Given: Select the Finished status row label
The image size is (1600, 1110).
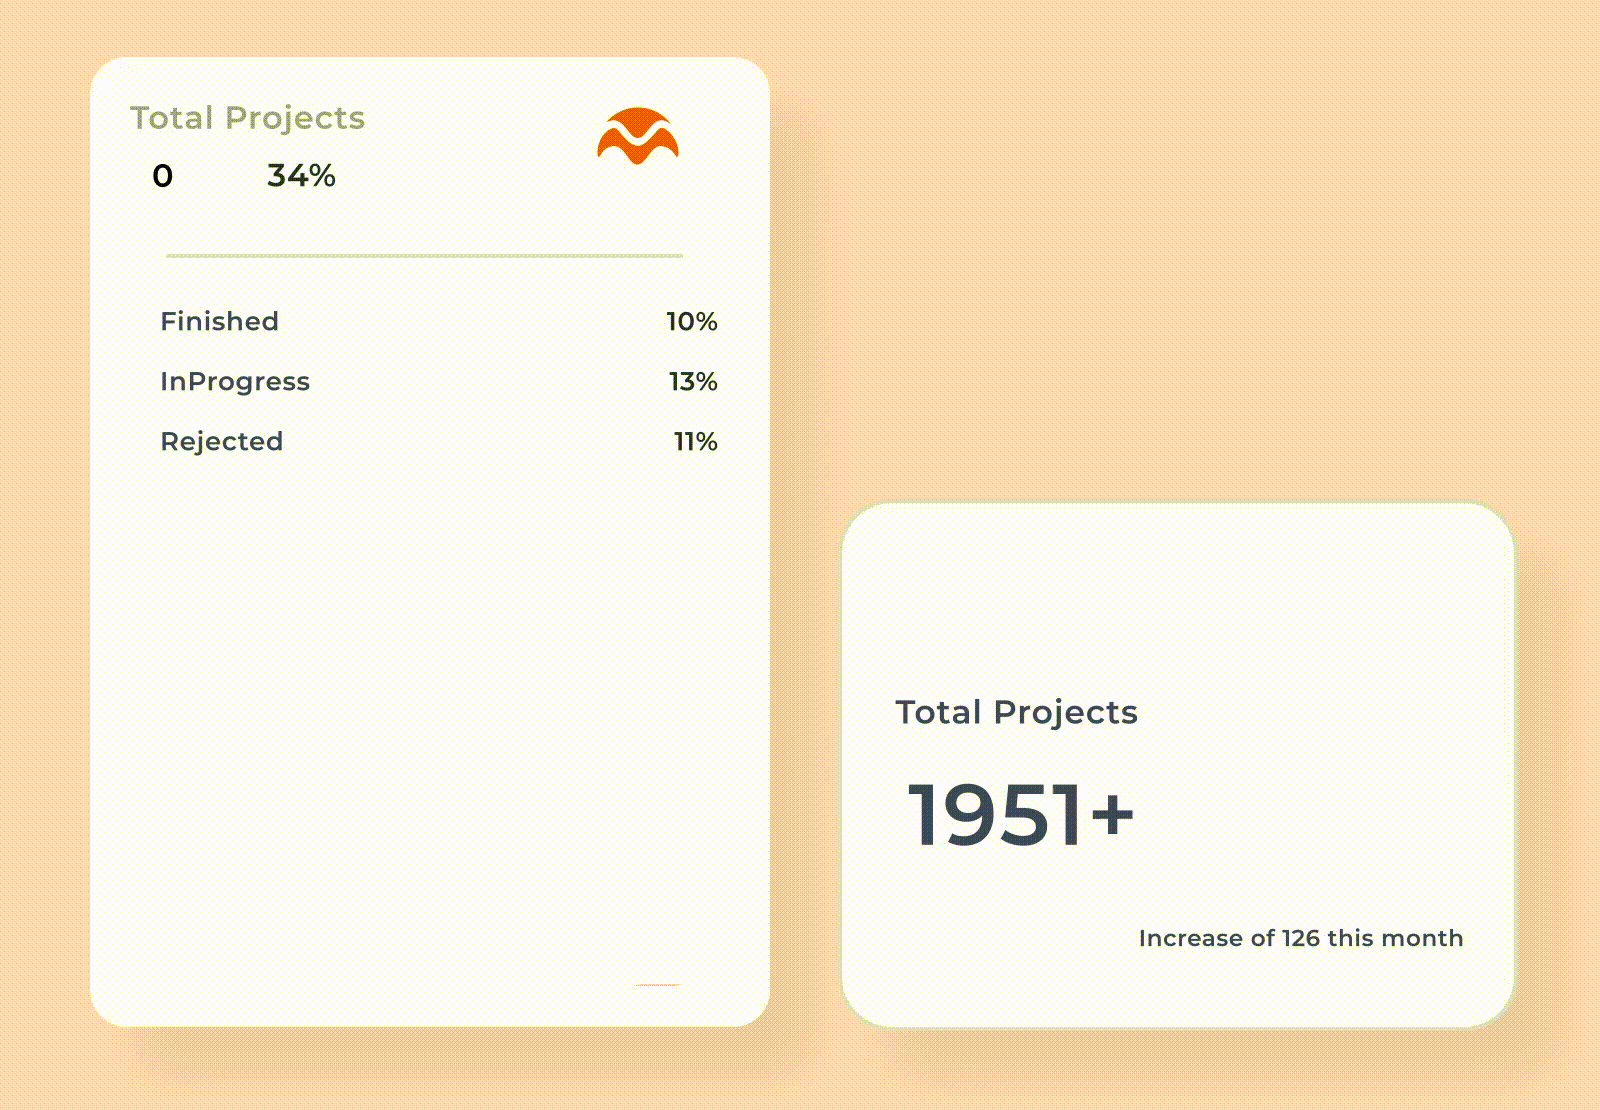Looking at the screenshot, I should pos(219,321).
